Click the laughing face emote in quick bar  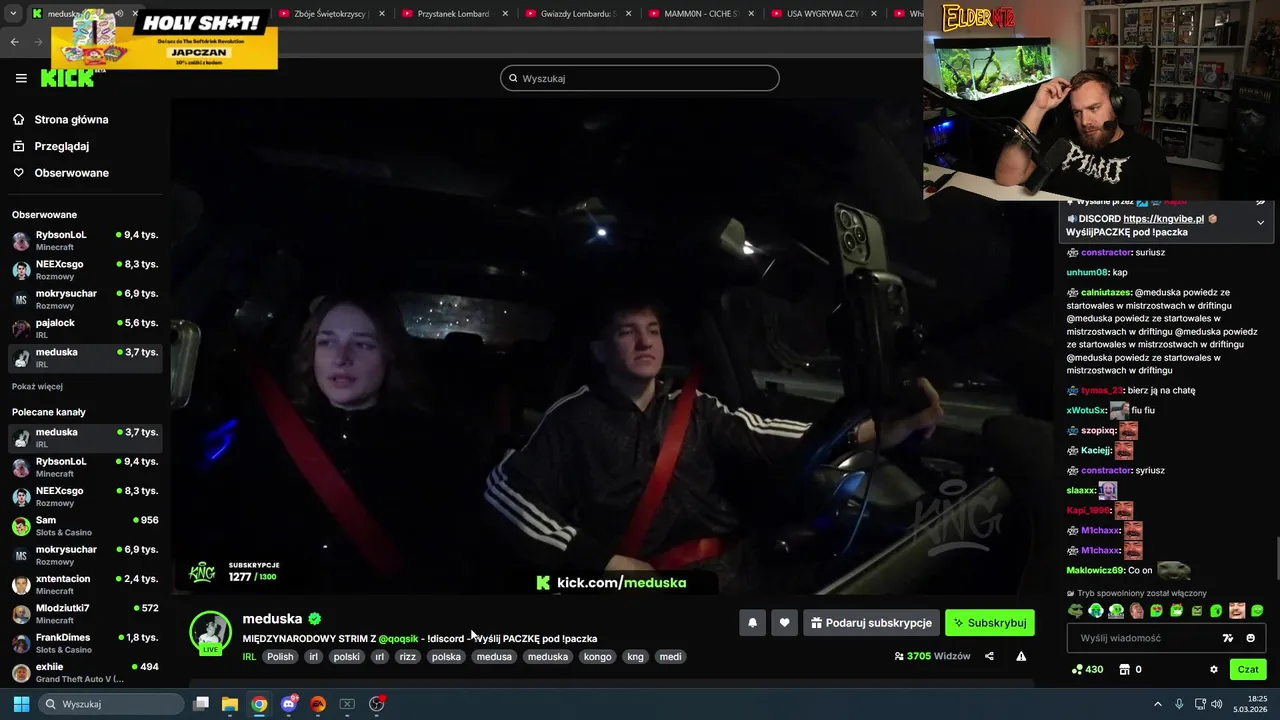pyautogui.click(x=1237, y=611)
